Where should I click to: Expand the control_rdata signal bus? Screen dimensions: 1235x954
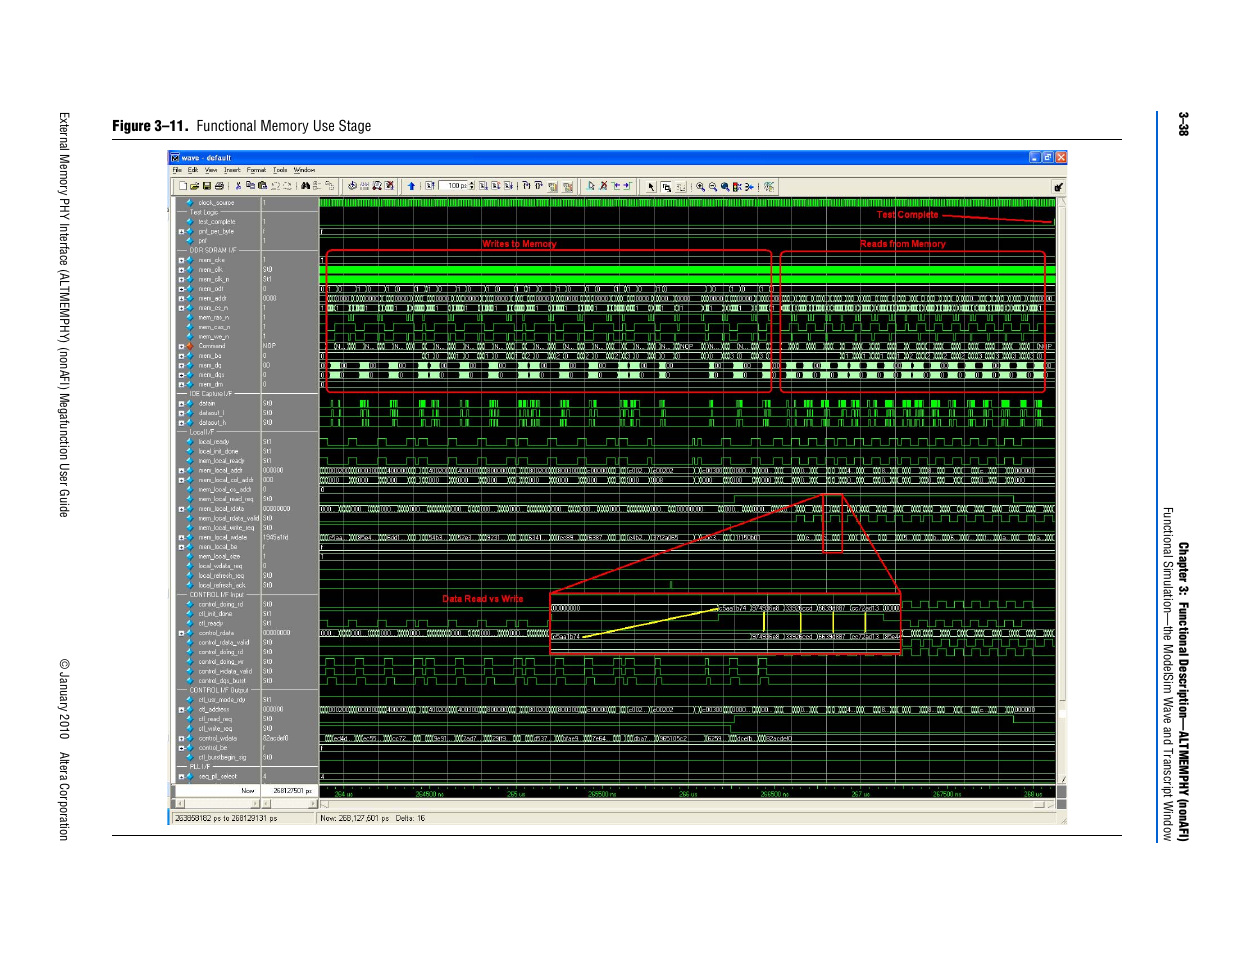point(182,633)
